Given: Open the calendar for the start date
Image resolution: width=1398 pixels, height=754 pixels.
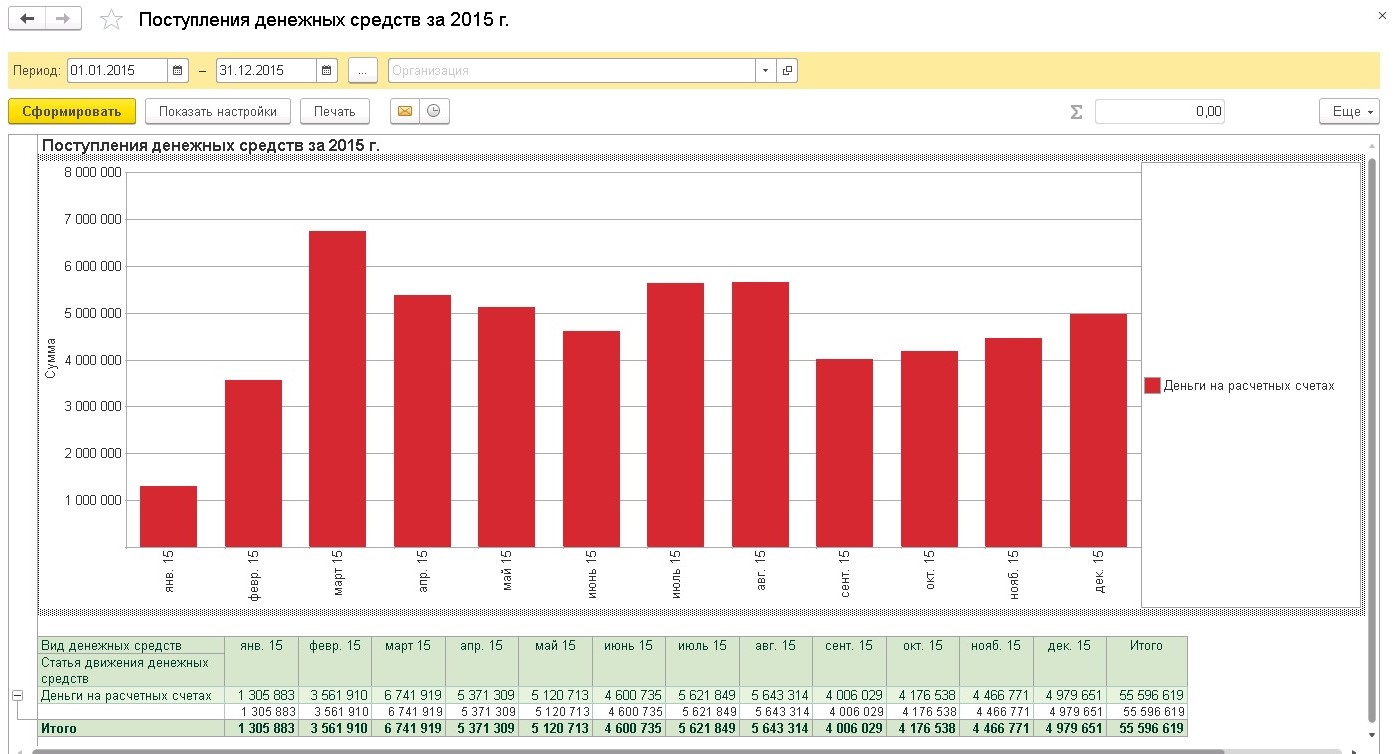Looking at the screenshot, I should click(178, 71).
